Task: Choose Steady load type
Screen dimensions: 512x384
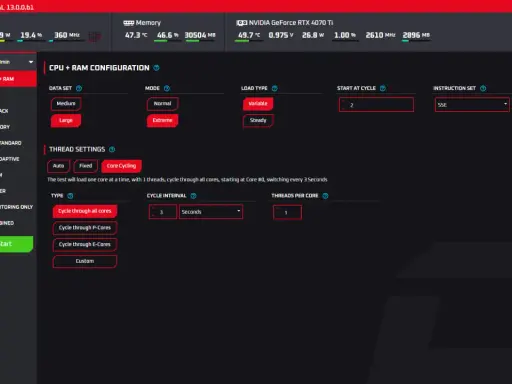Action: 258,120
